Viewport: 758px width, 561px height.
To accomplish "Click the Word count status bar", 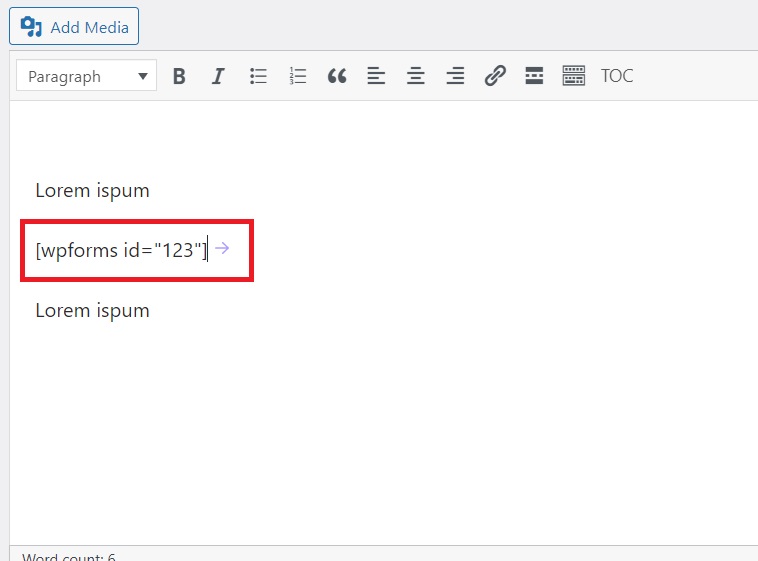I will point(70,555).
